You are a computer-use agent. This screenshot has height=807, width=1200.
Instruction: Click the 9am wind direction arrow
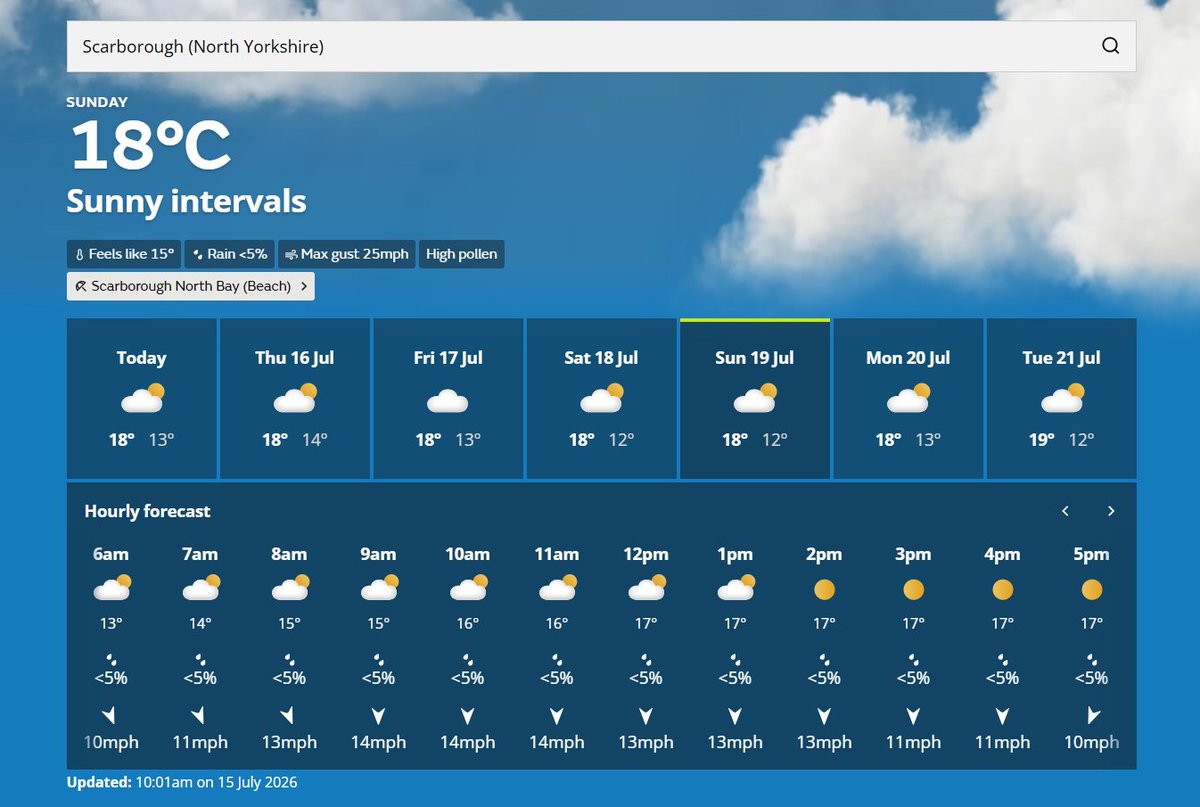[378, 716]
